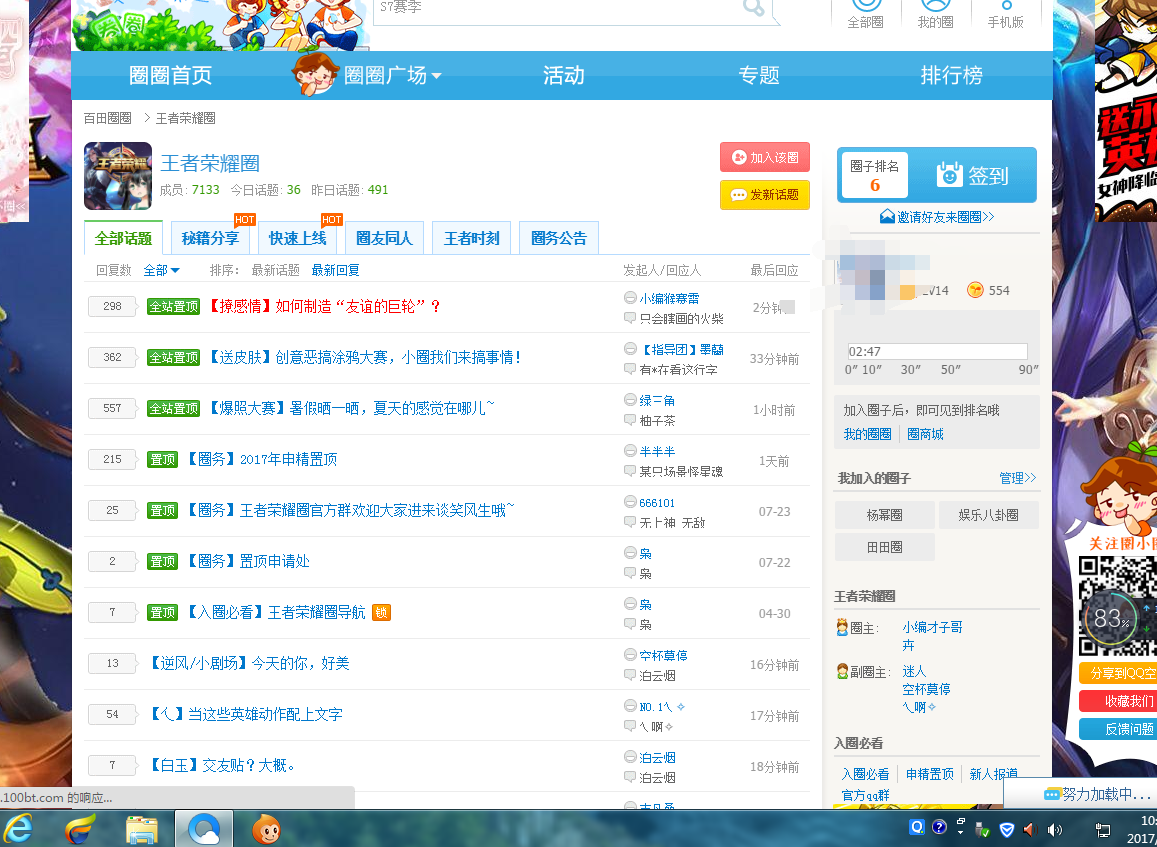Click the QR code image
The image size is (1157, 847).
[x=1118, y=606]
